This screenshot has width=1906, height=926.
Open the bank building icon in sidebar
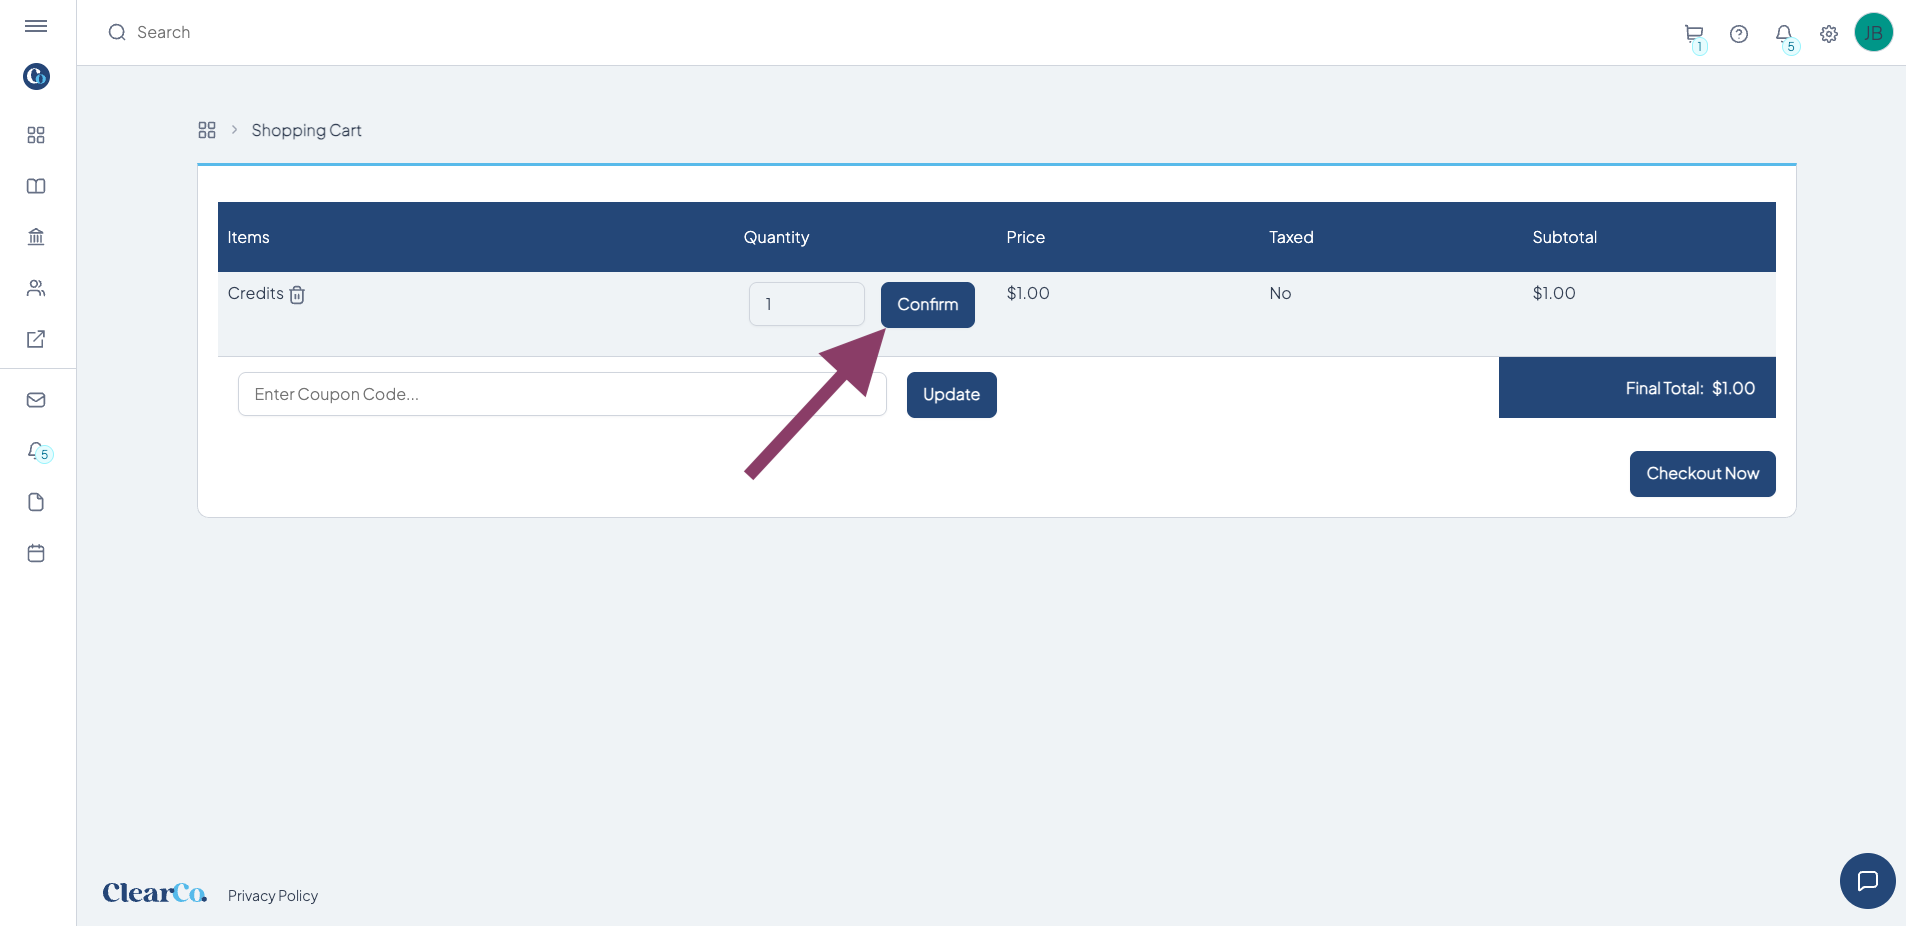(36, 237)
